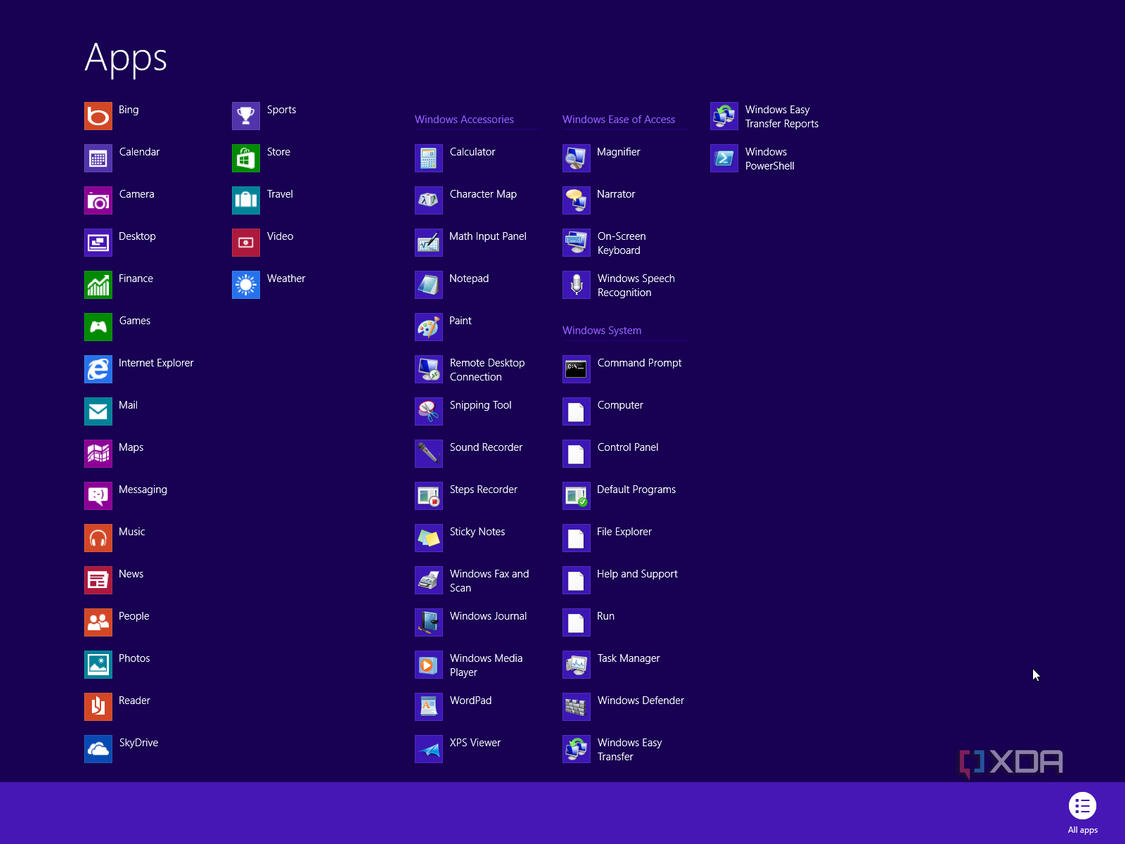1125x844 pixels.
Task: Open the Weather sun icon
Action: 245,285
